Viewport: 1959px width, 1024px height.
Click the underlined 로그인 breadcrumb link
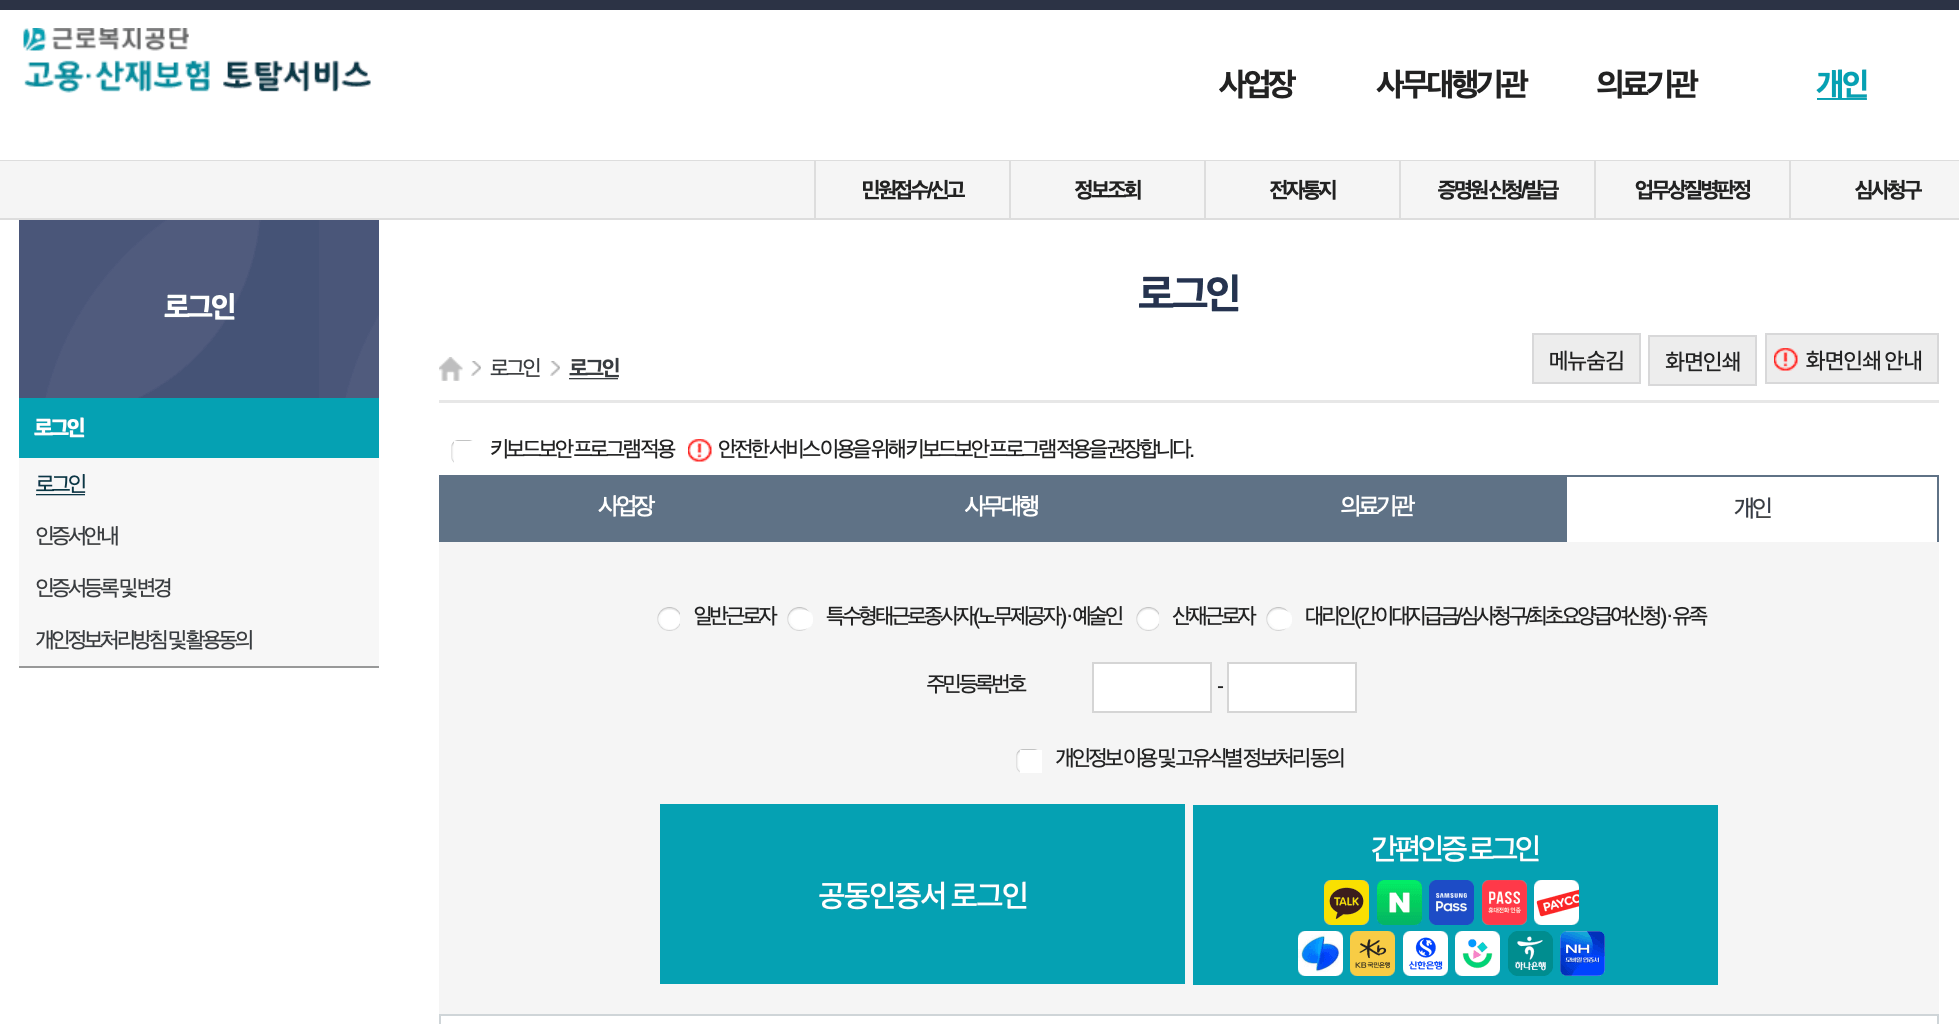[594, 368]
